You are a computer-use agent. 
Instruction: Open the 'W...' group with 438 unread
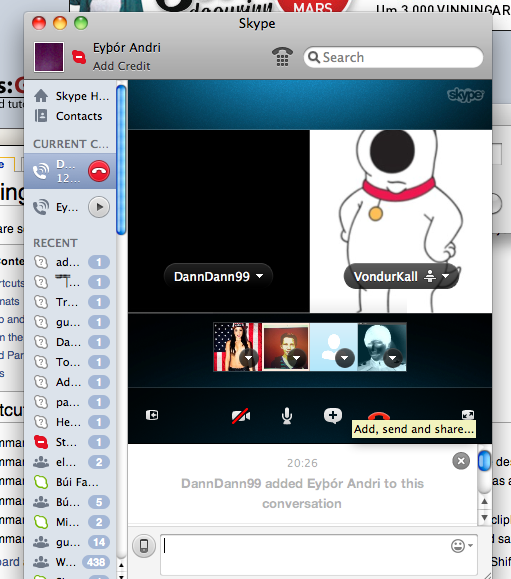[x=71, y=562]
